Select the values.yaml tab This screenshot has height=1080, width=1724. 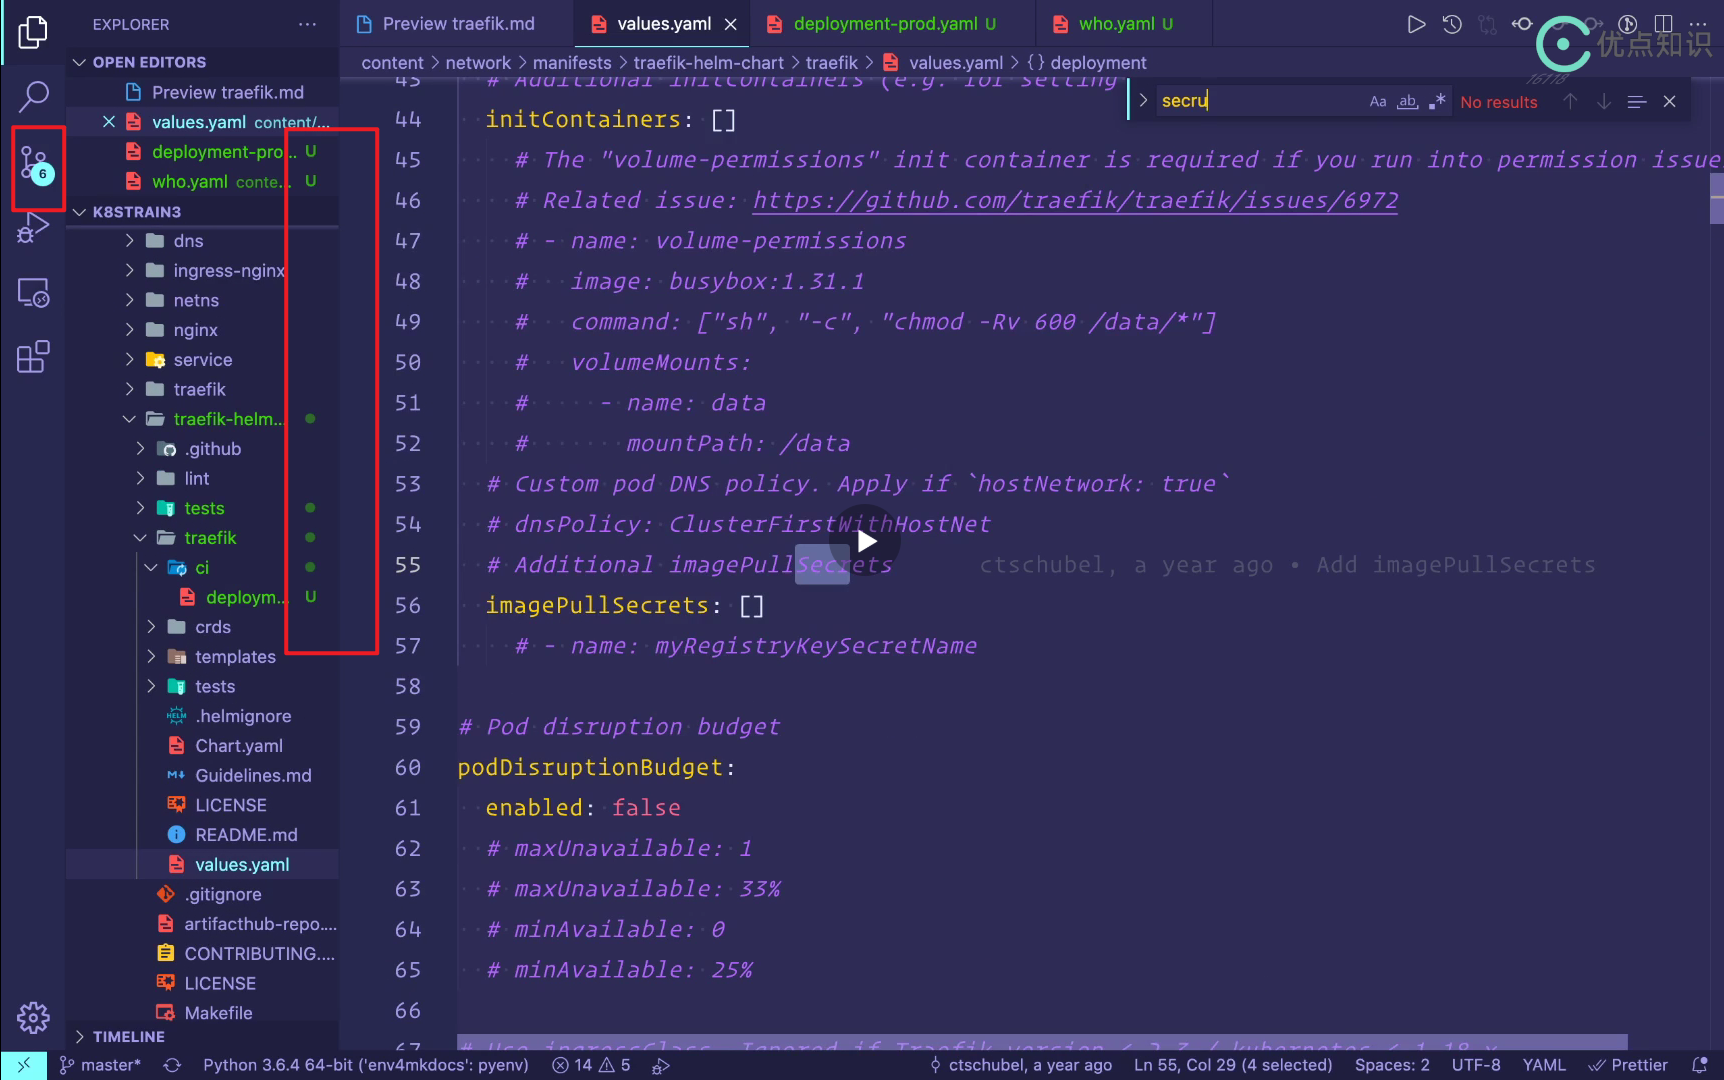click(663, 24)
